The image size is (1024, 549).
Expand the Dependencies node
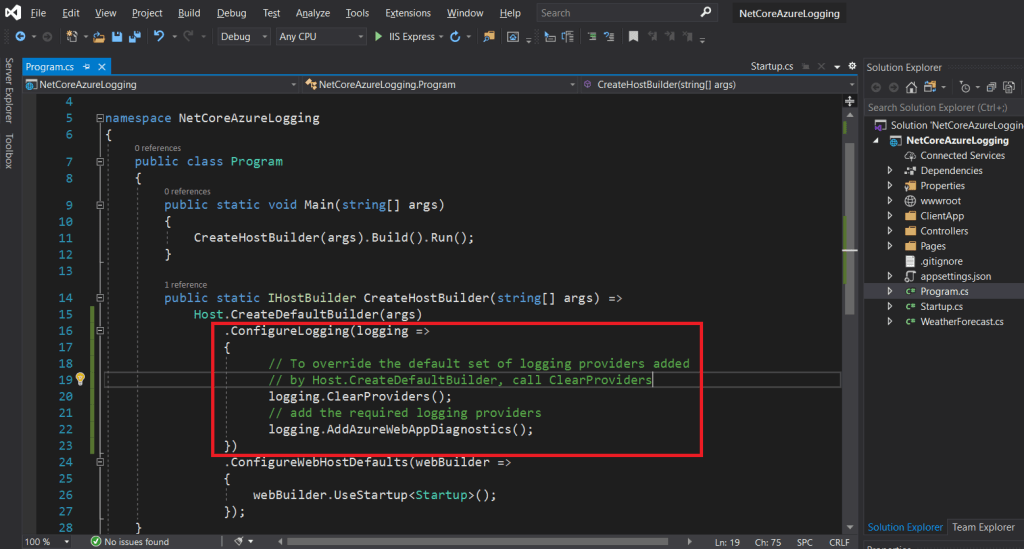[x=890, y=171]
